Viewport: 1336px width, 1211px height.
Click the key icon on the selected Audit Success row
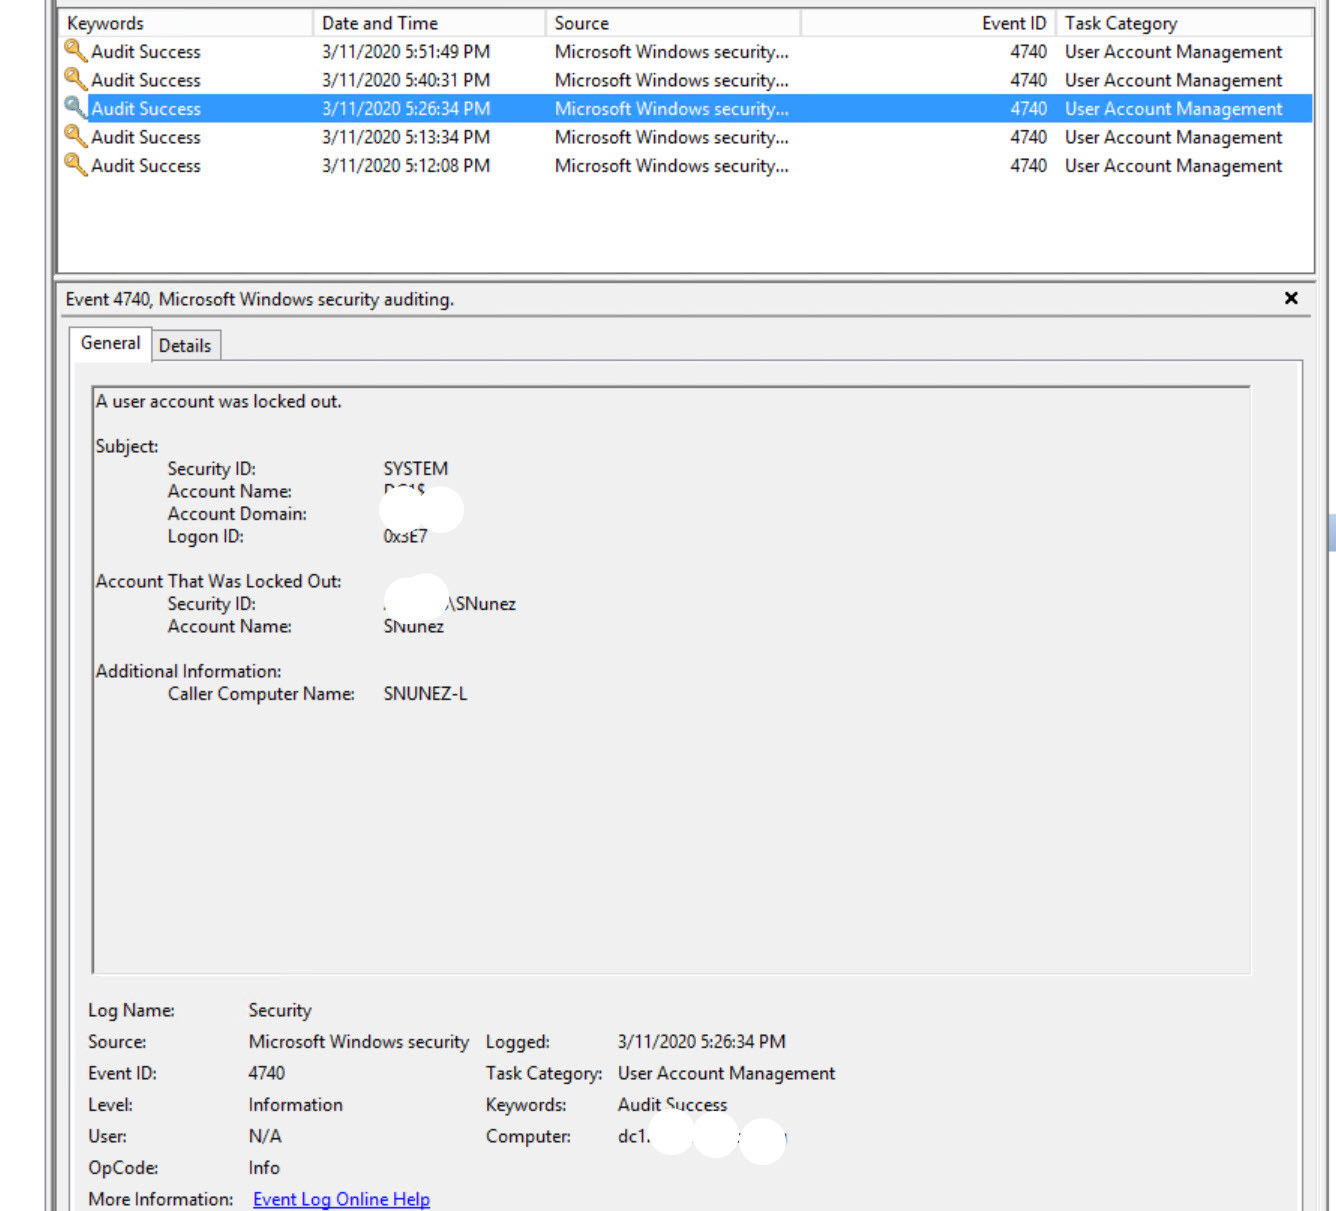coord(76,108)
